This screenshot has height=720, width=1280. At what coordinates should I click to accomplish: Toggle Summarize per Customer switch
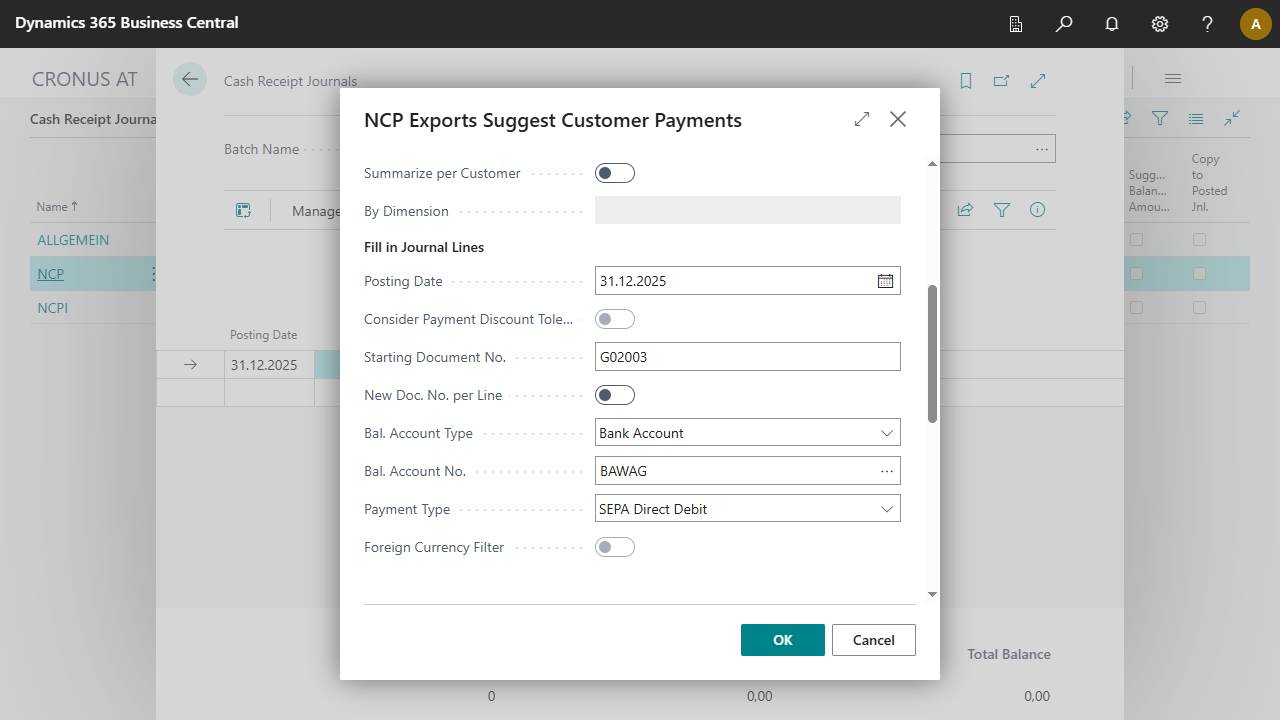point(615,173)
